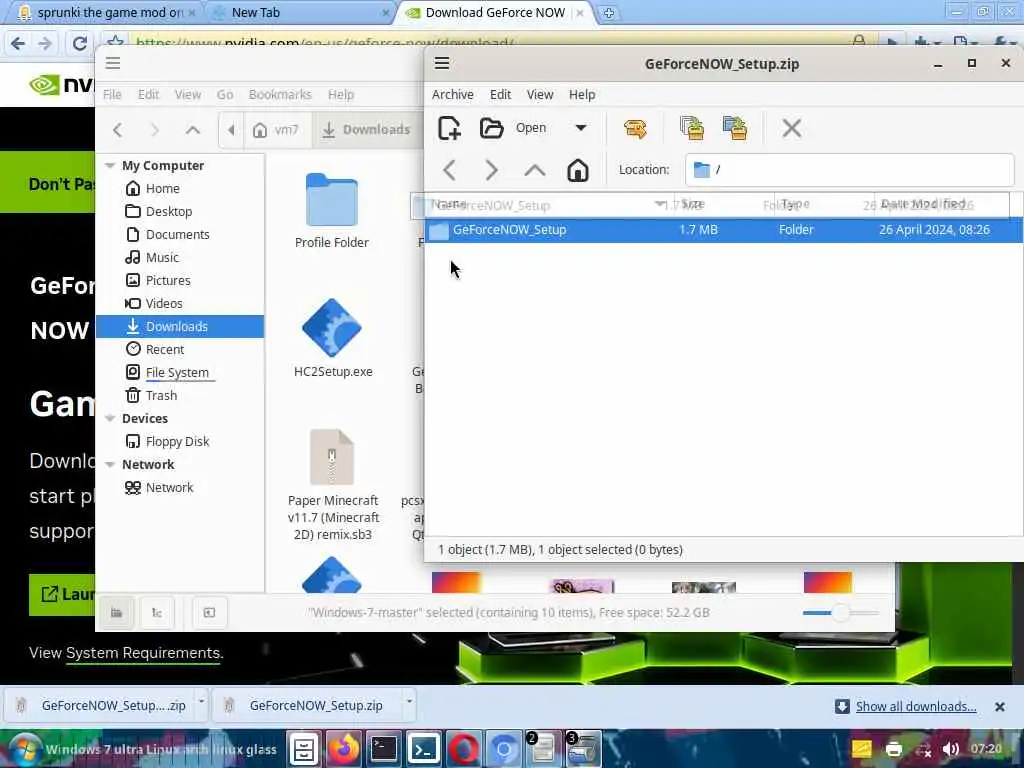Go forward in archive manager navigation
Screen dimensions: 1024x768
491,170
